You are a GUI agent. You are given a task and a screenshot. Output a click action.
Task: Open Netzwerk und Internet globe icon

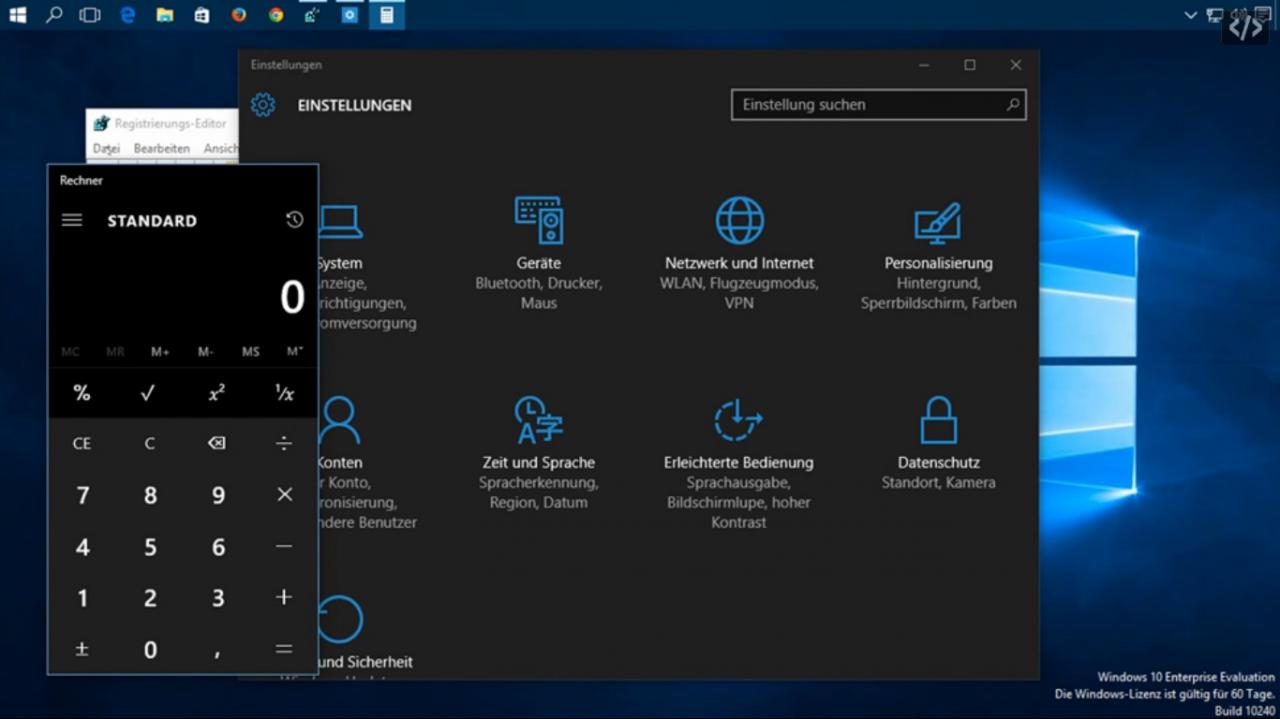click(739, 220)
